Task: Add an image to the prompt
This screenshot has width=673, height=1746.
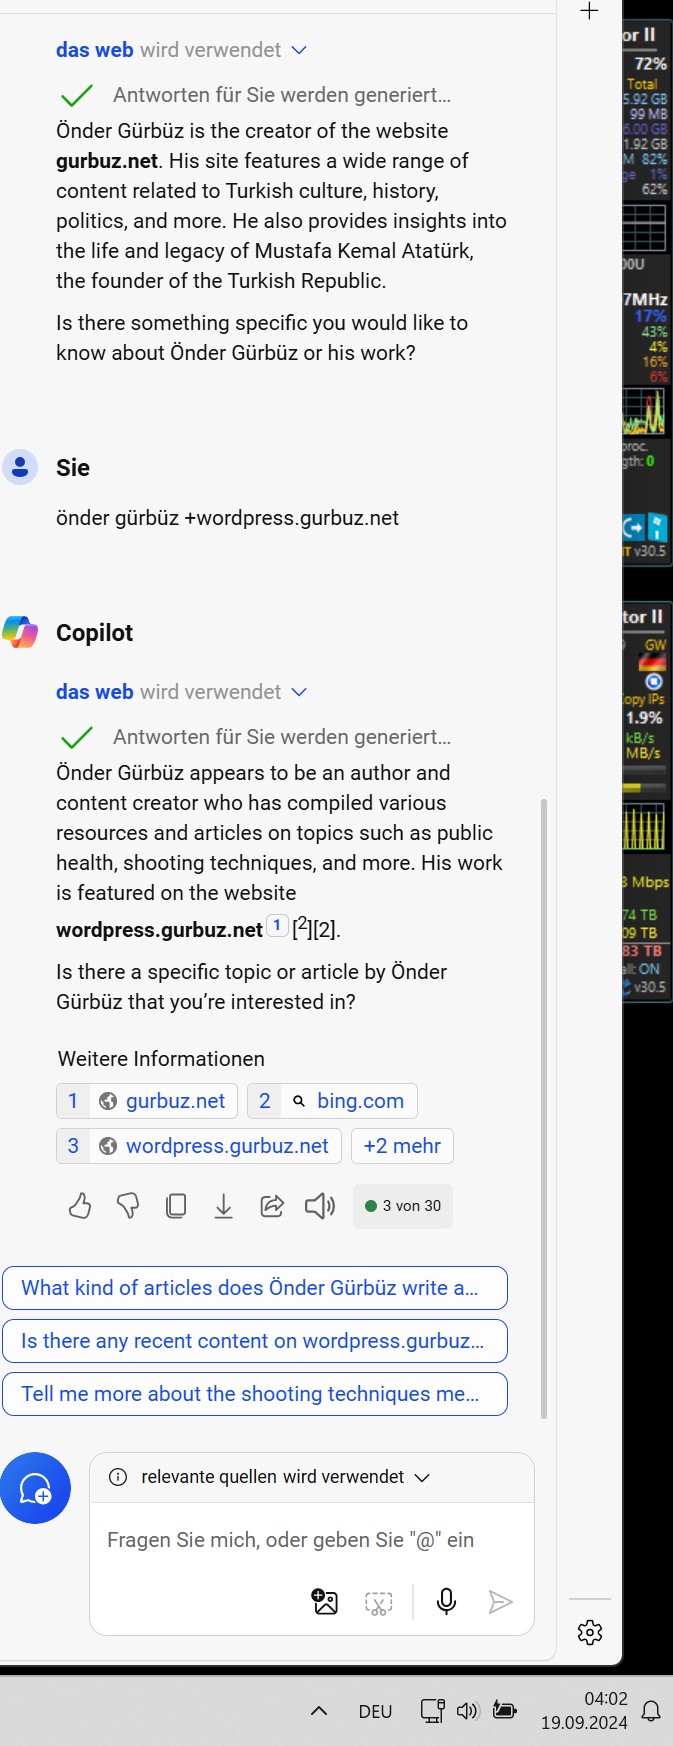Action: click(x=325, y=1602)
